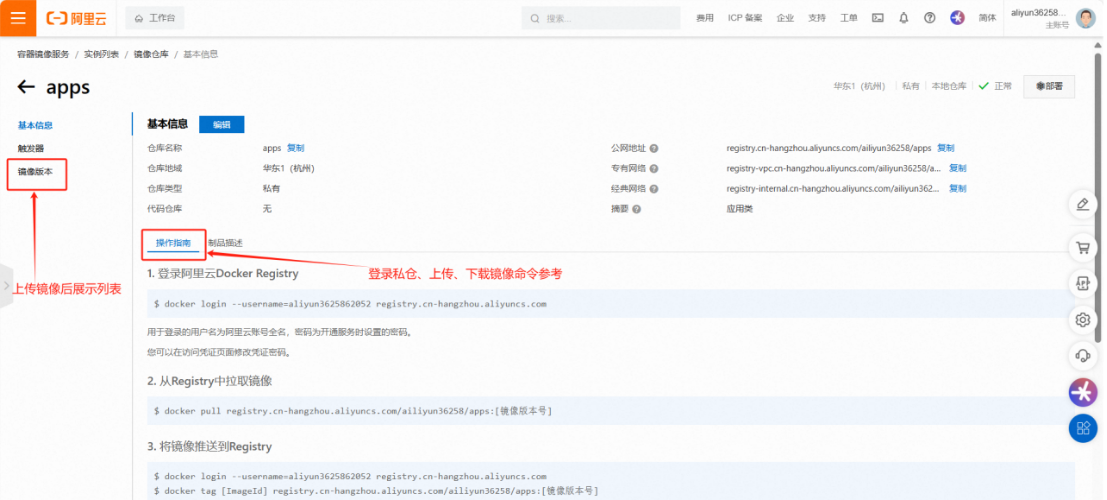This screenshot has width=1107, height=500.
Task: Open the hamburger main menu
Action: point(18,18)
